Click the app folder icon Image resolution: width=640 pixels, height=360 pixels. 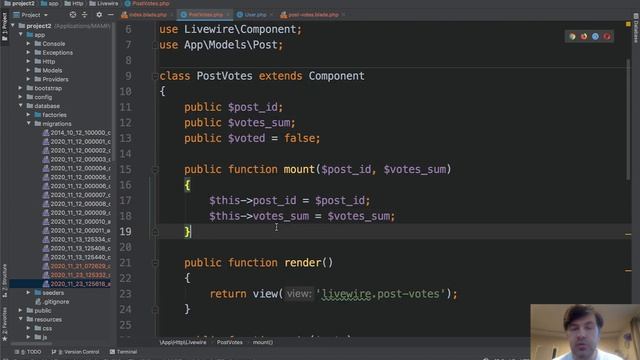click(30, 35)
